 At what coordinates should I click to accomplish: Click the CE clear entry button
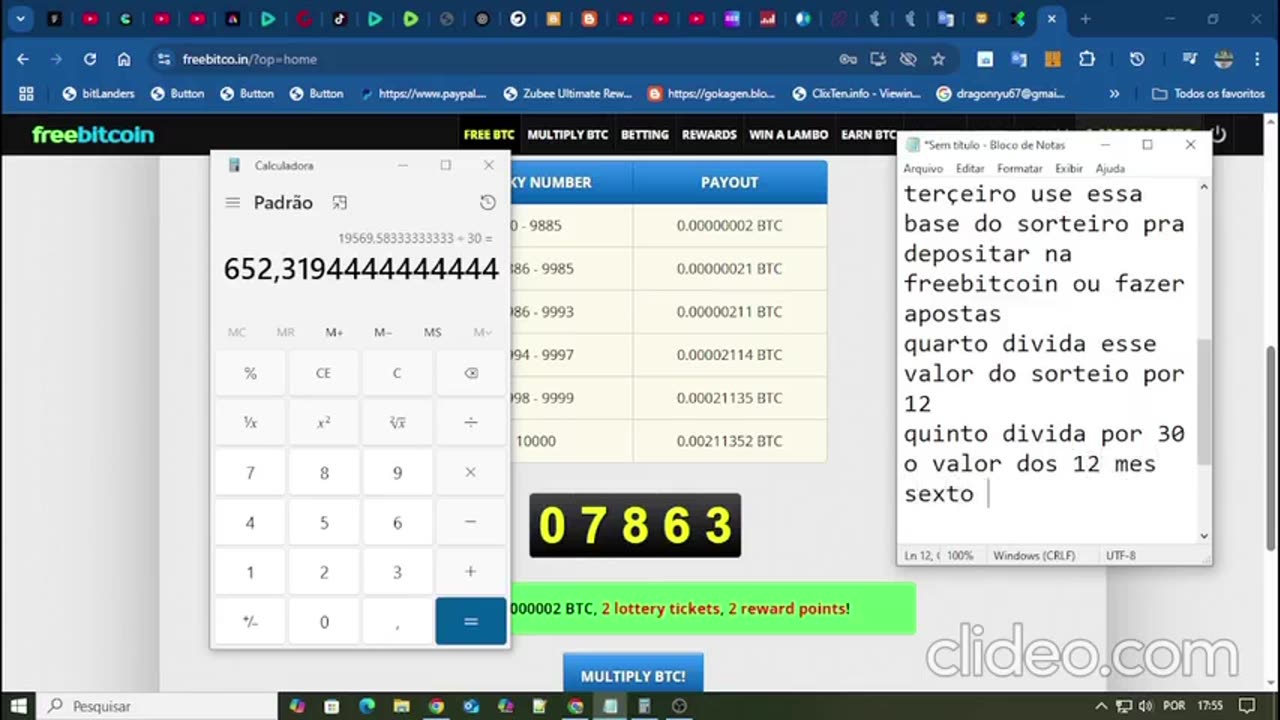[x=324, y=373]
